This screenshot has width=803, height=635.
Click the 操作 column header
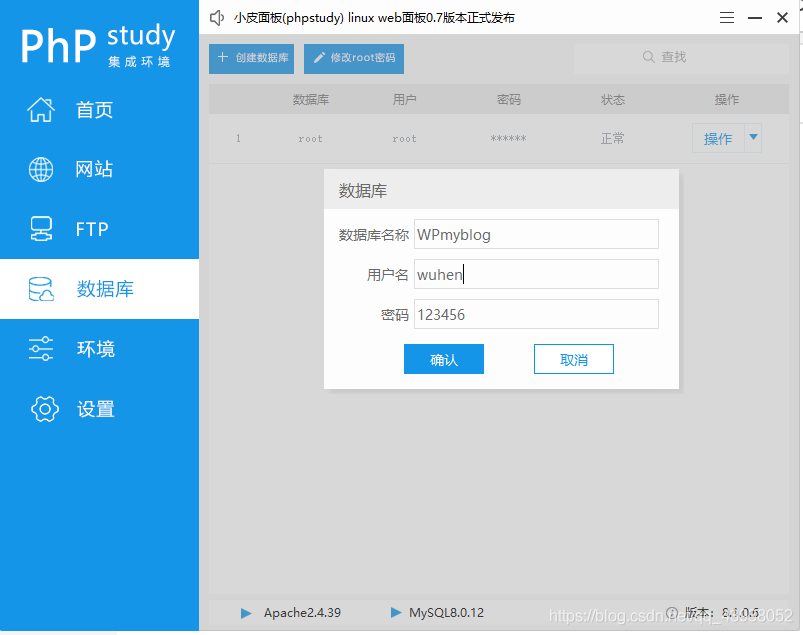pyautogui.click(x=727, y=99)
